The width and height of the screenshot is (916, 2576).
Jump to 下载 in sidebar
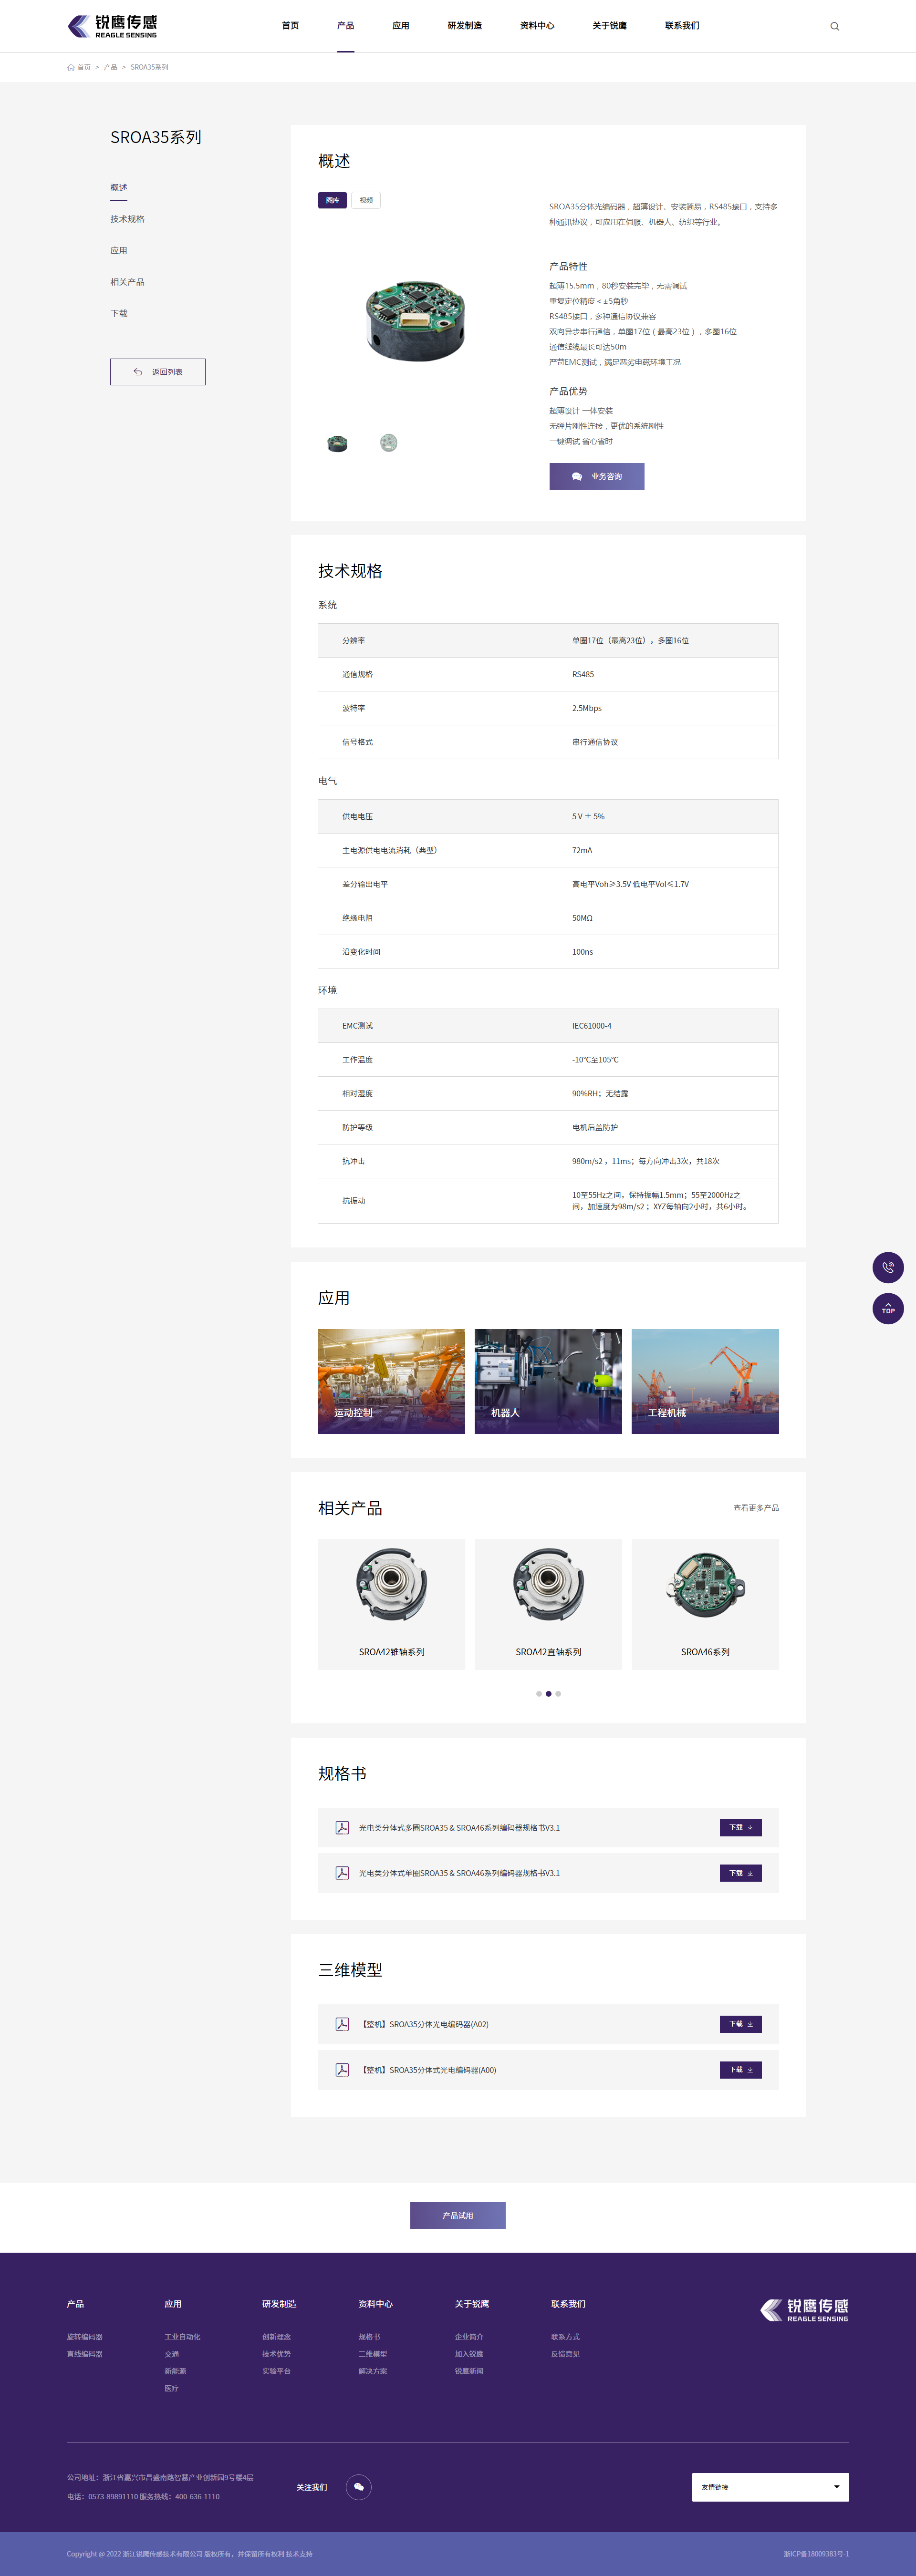tap(119, 314)
